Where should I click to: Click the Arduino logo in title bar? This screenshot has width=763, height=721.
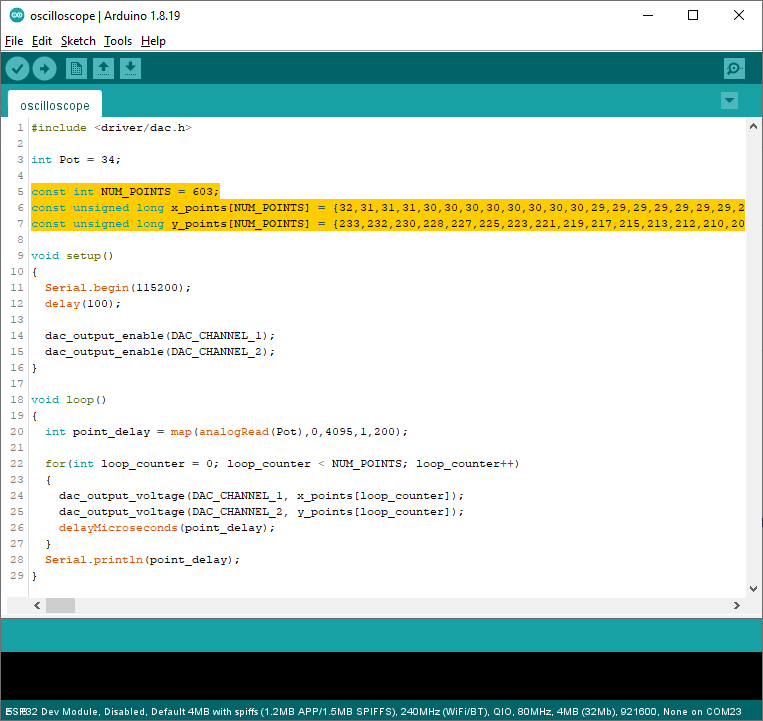tap(17, 16)
